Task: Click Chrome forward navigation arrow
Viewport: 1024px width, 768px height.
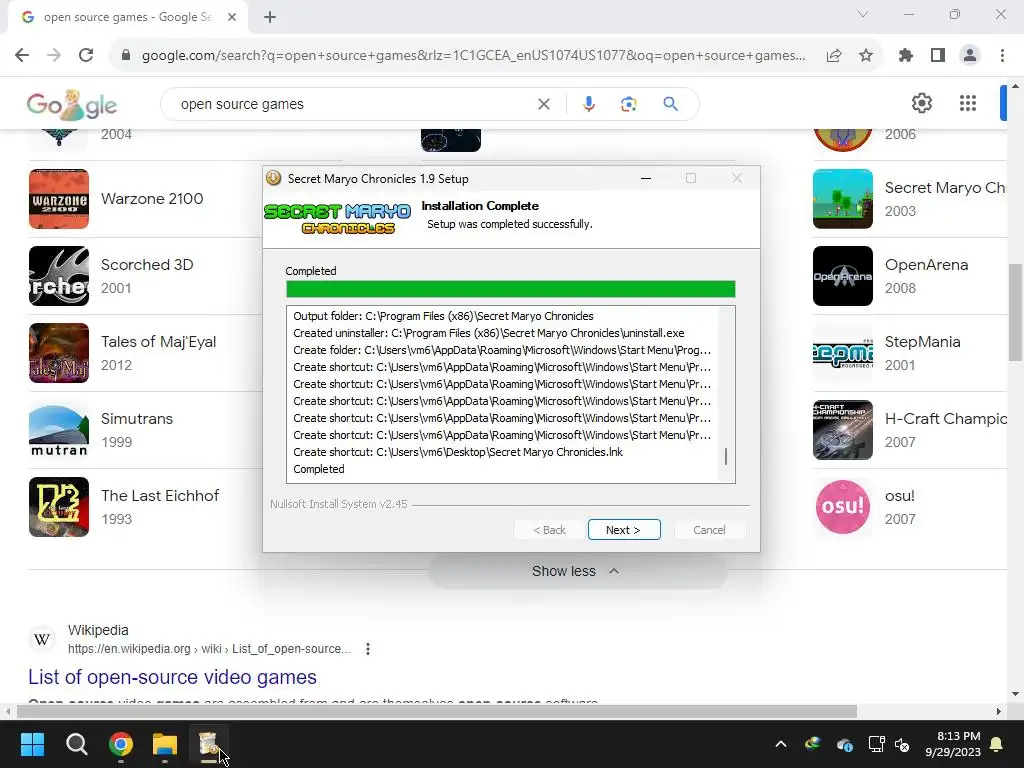Action: [54, 56]
